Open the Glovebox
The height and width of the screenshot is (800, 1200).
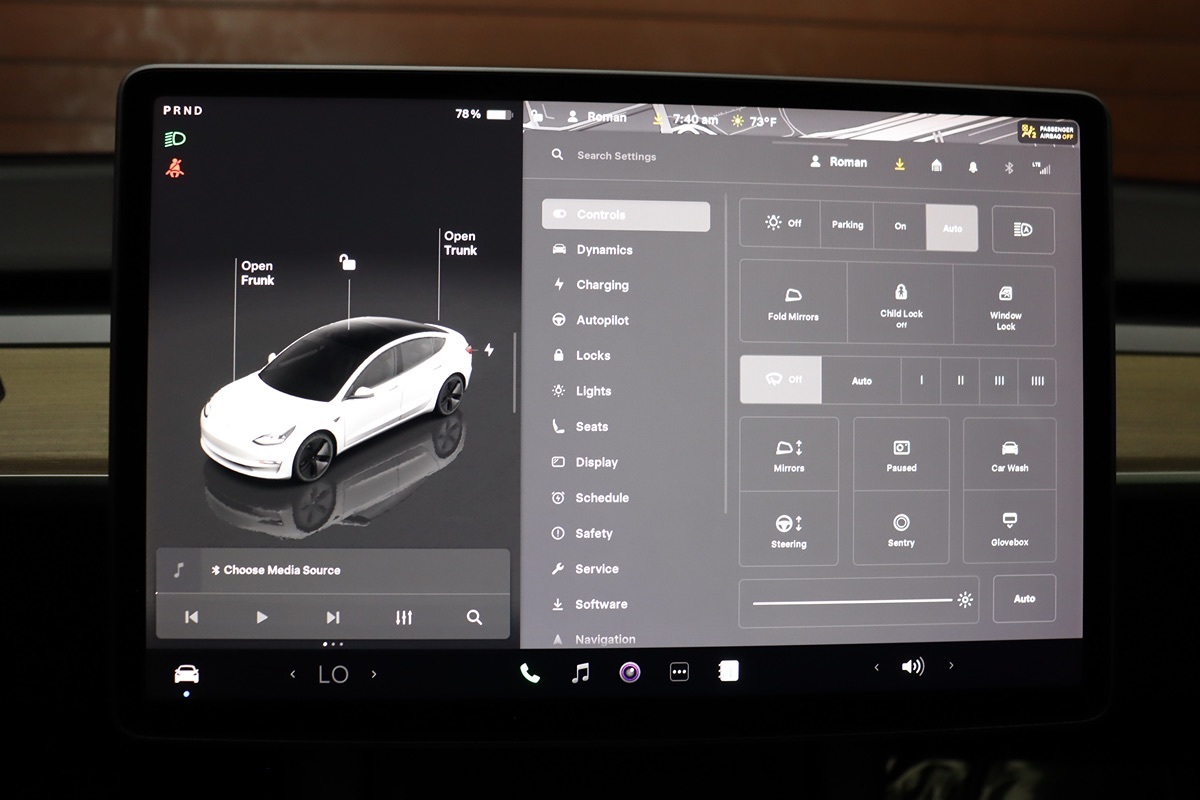point(1010,527)
